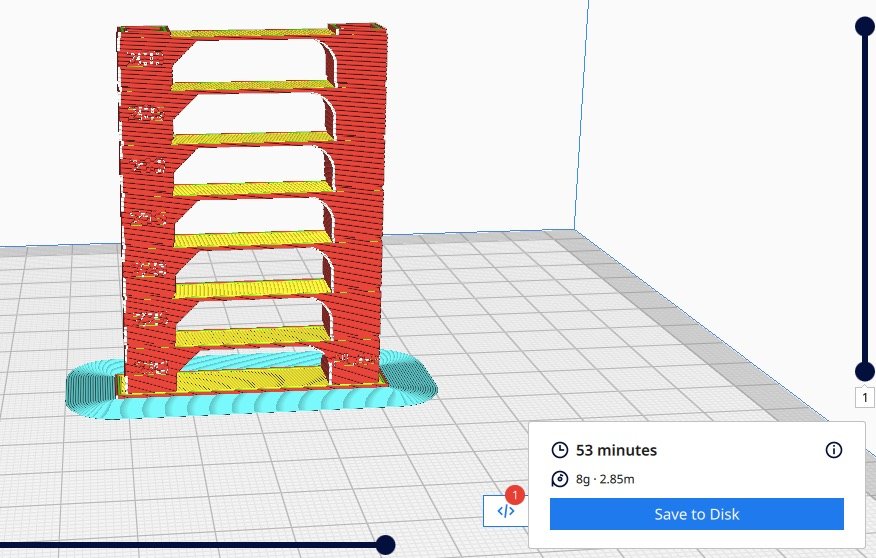
Task: Click the horizontal path slider handle
Action: [x=384, y=545]
